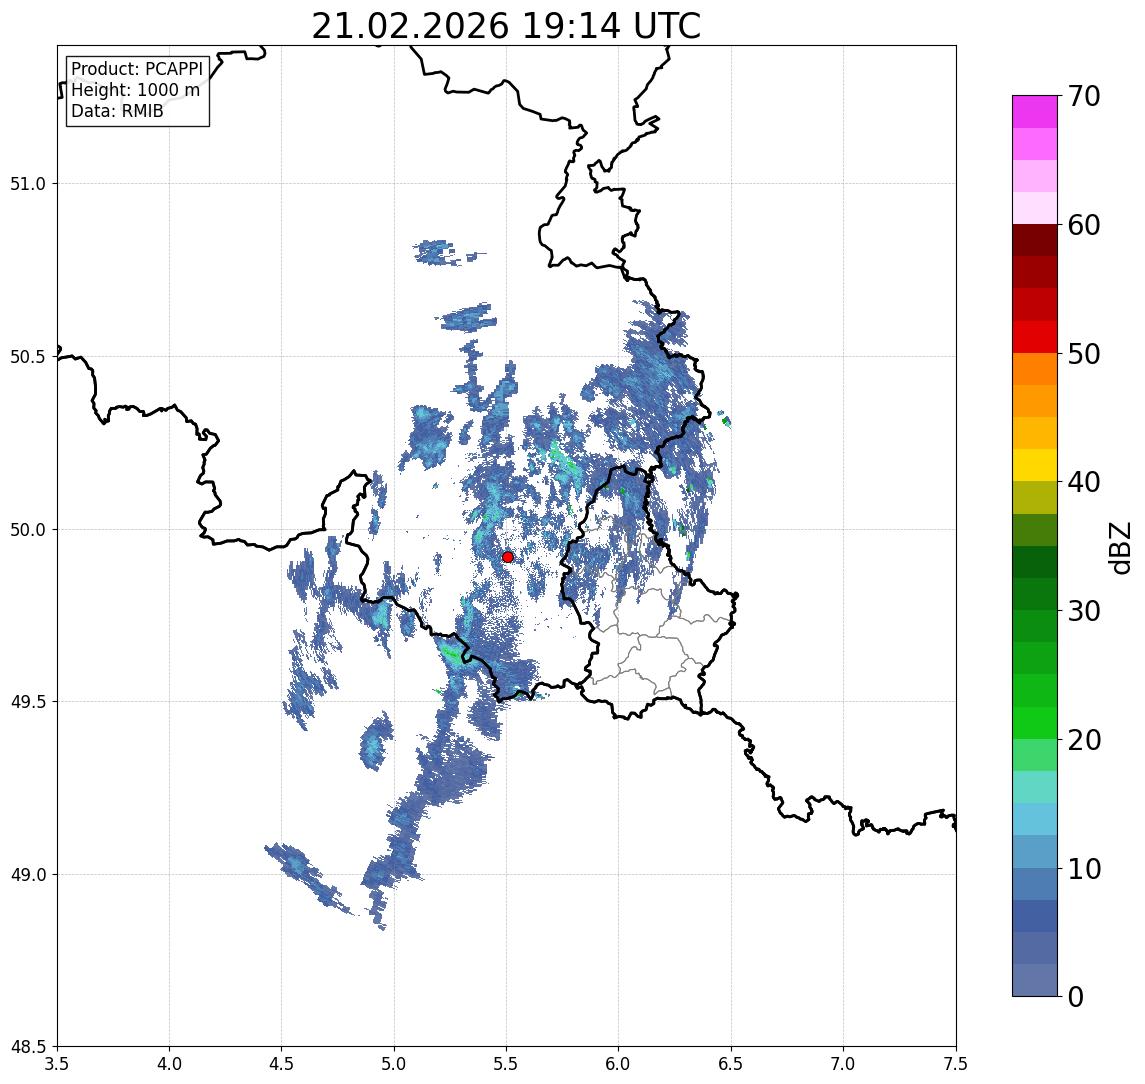Click the yellow swatch just above 40 dBZ

tap(1035, 465)
